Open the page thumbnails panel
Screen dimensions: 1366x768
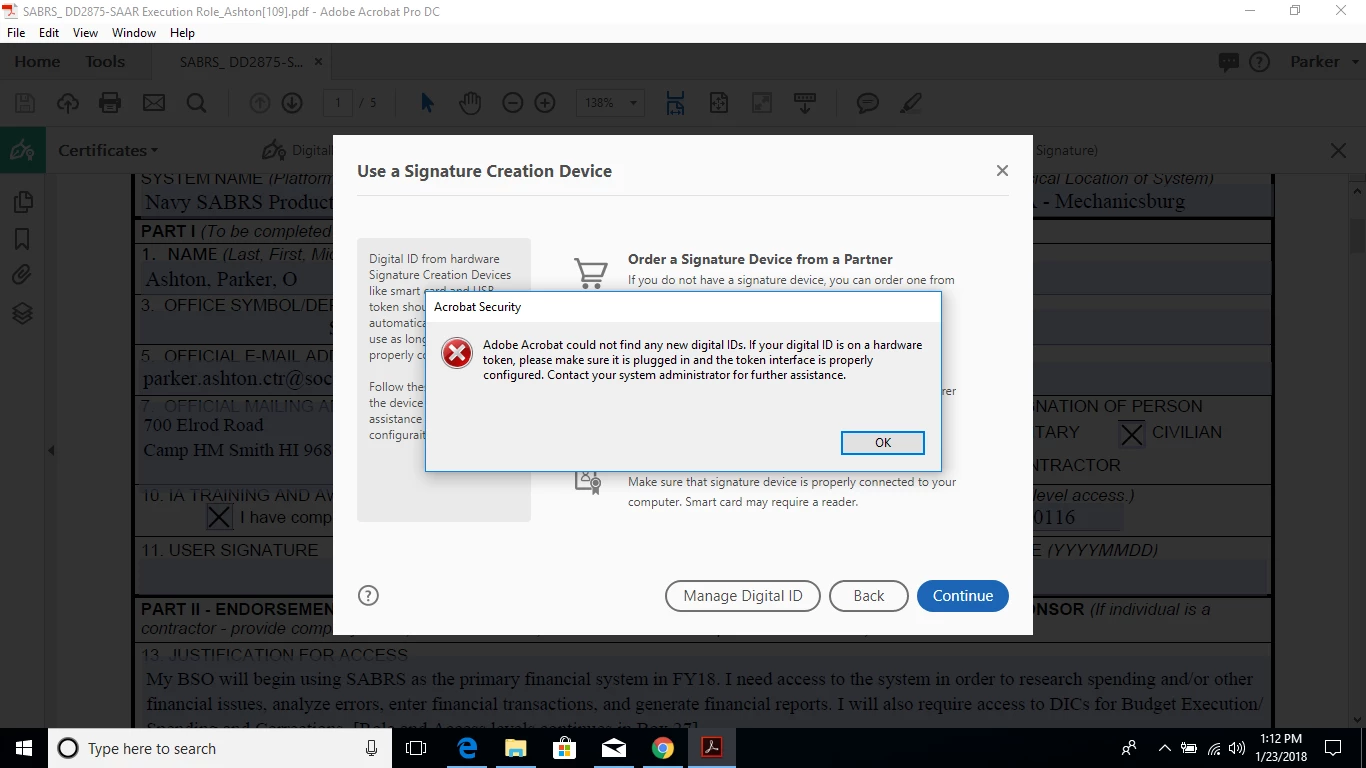22,202
